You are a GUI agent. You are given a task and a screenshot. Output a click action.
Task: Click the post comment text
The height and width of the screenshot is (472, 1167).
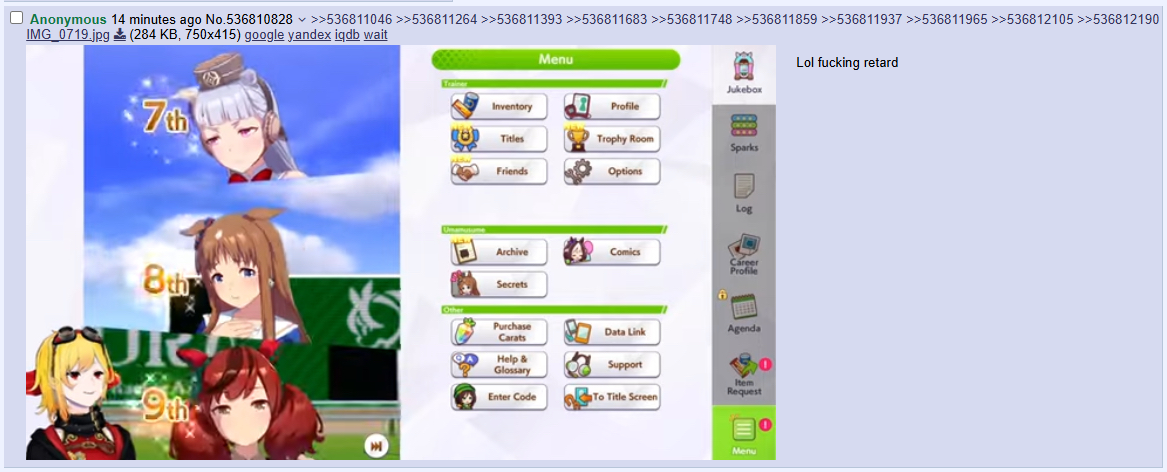847,63
